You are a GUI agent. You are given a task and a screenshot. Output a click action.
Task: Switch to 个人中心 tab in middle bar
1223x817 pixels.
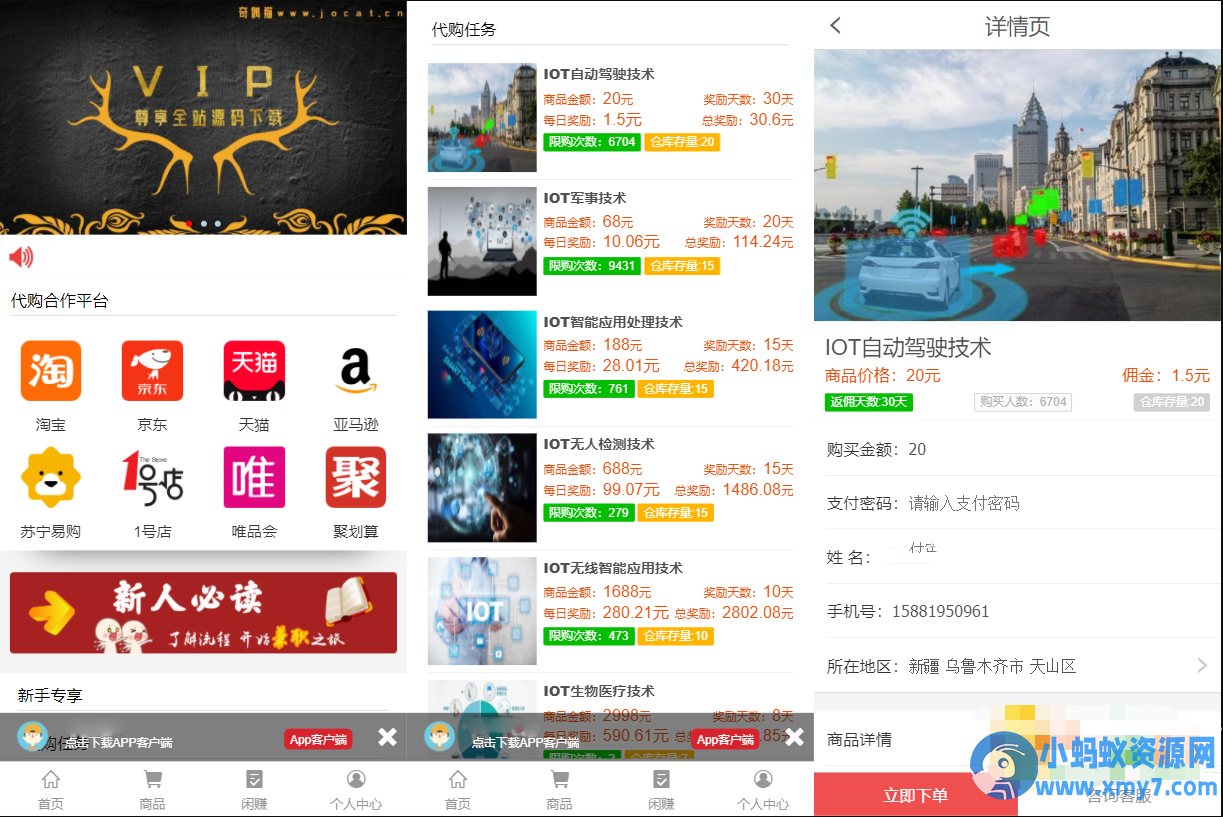pos(763,790)
